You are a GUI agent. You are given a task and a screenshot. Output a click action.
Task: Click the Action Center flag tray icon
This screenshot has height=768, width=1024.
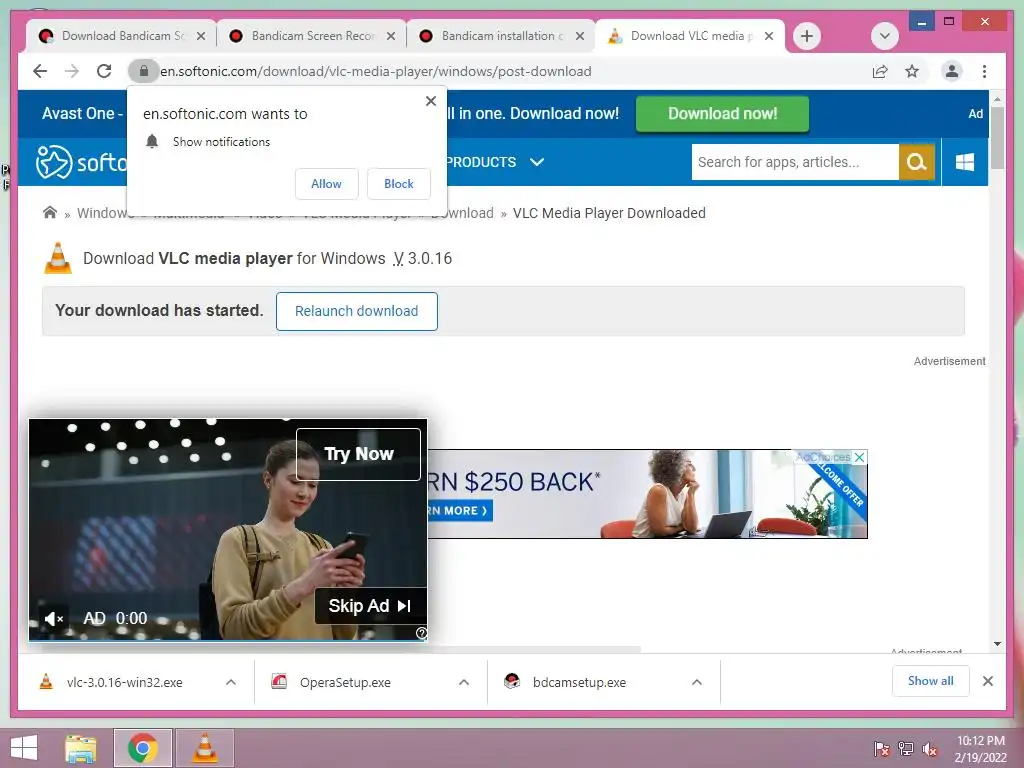882,748
